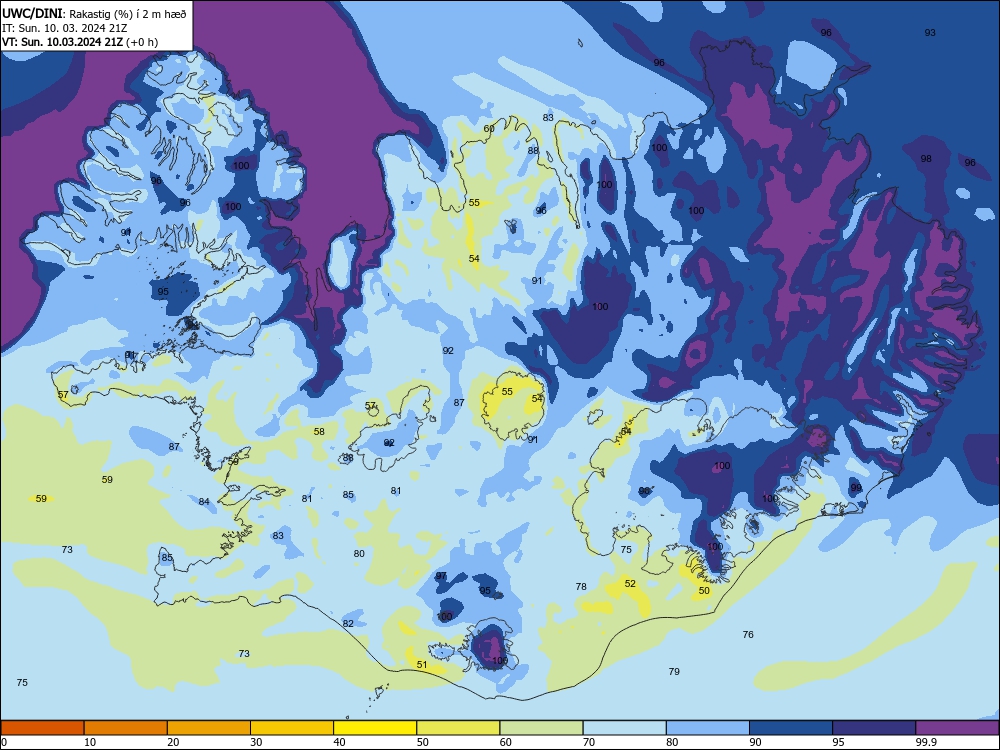Click the humidity value 76 on the map
Screen dimensions: 1000x750
coord(748,635)
